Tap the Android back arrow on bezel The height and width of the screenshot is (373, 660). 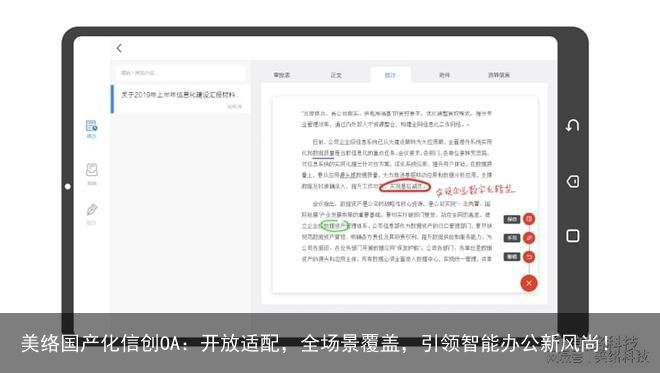pos(572,125)
